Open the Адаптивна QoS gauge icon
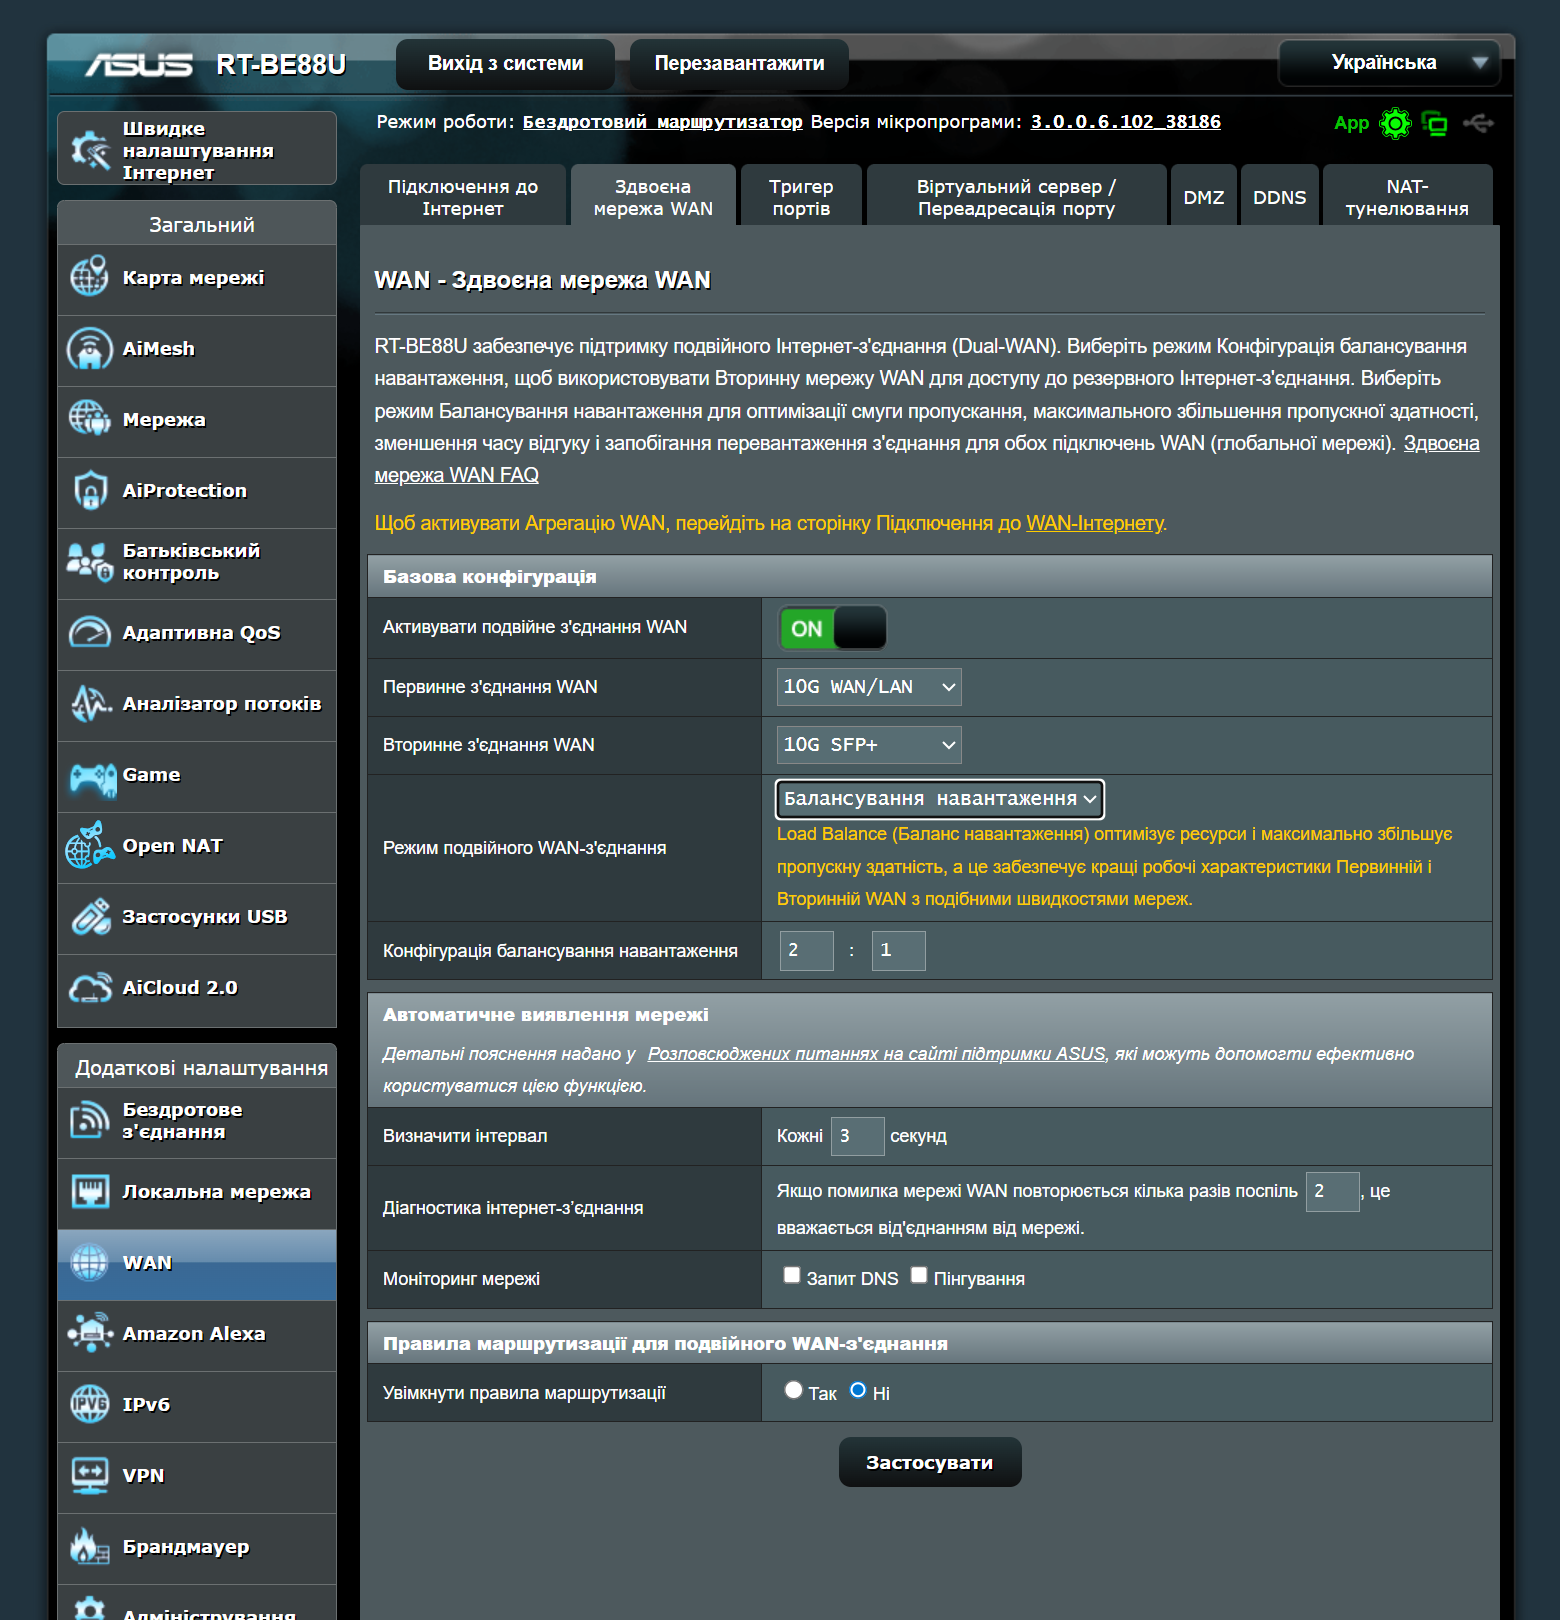This screenshot has width=1560, height=1620. coord(90,632)
